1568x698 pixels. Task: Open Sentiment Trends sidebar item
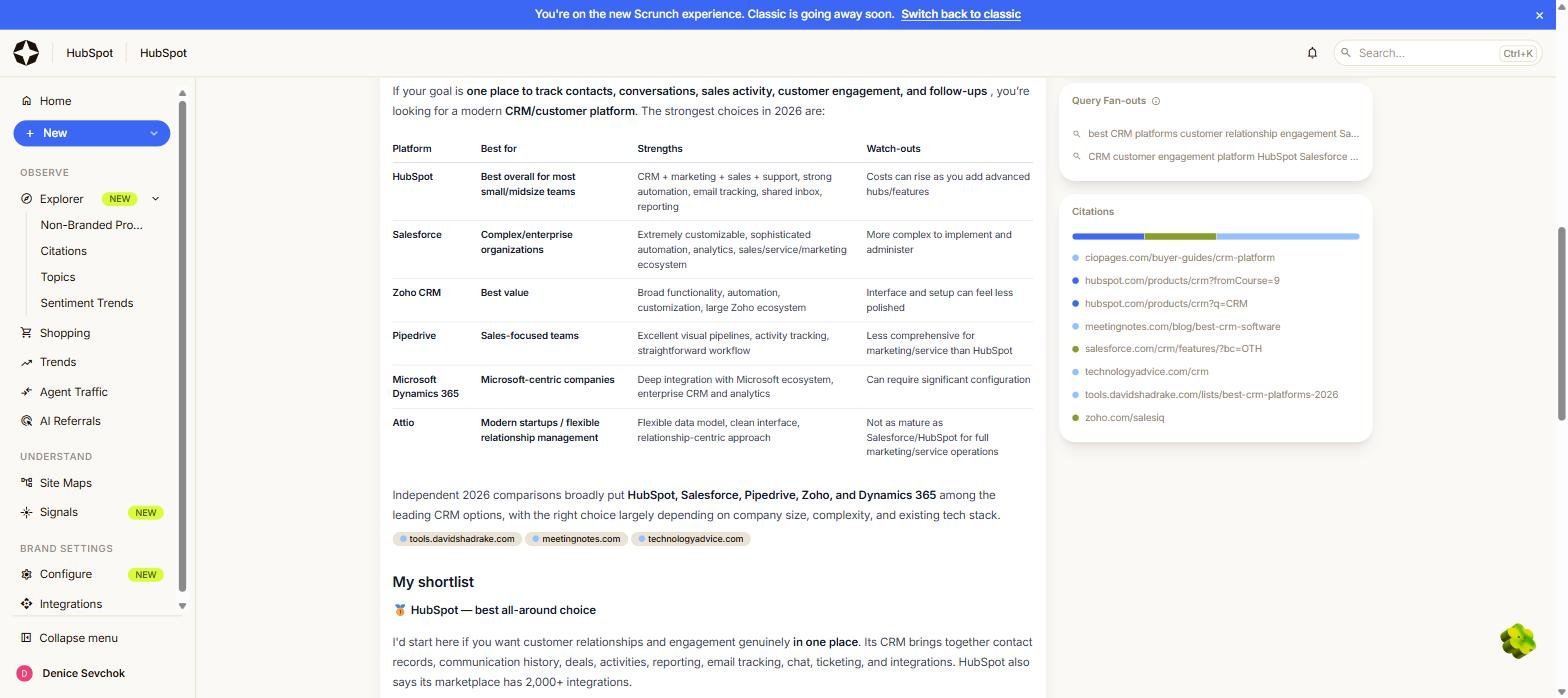point(86,303)
